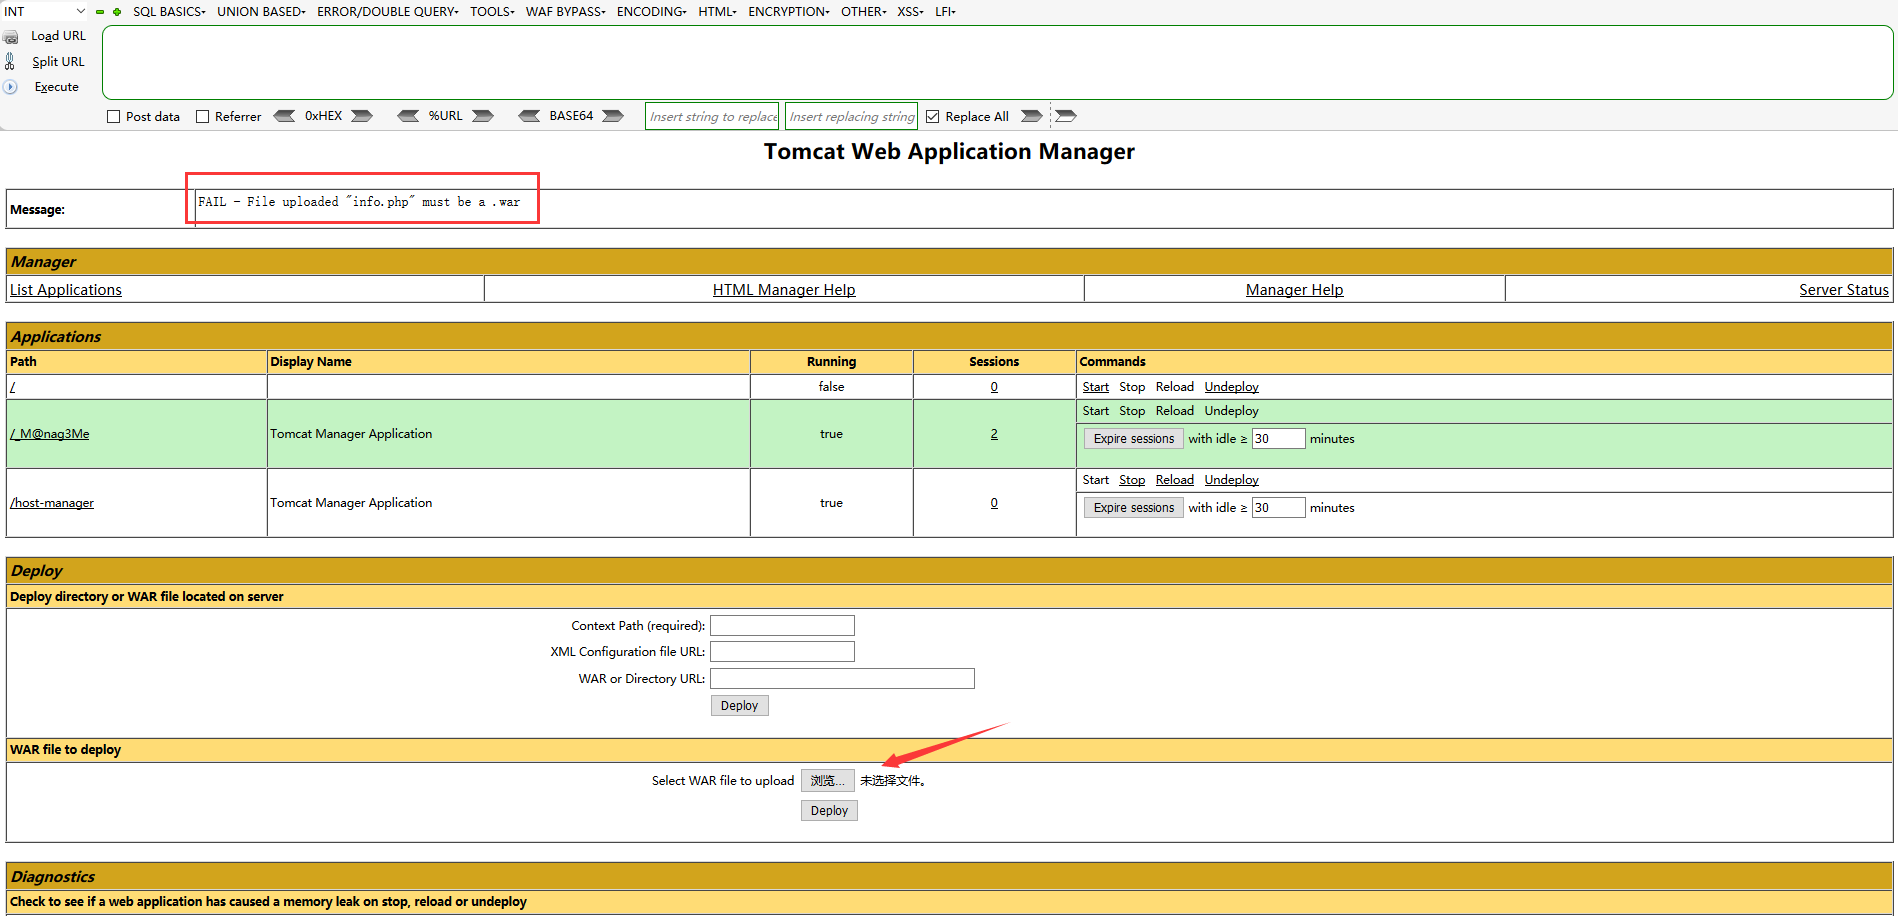Open the Server Status link

coord(1844,290)
